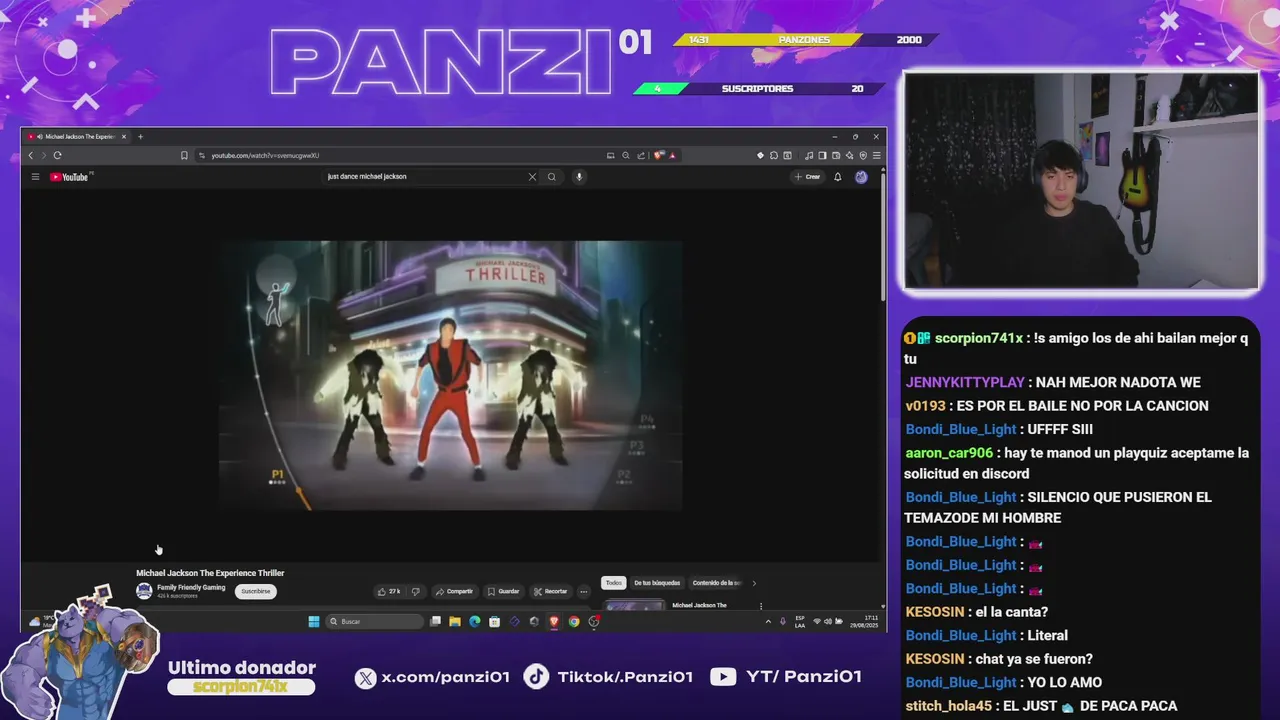Click the Thriller video player area
The width and height of the screenshot is (1280, 720).
450,375
